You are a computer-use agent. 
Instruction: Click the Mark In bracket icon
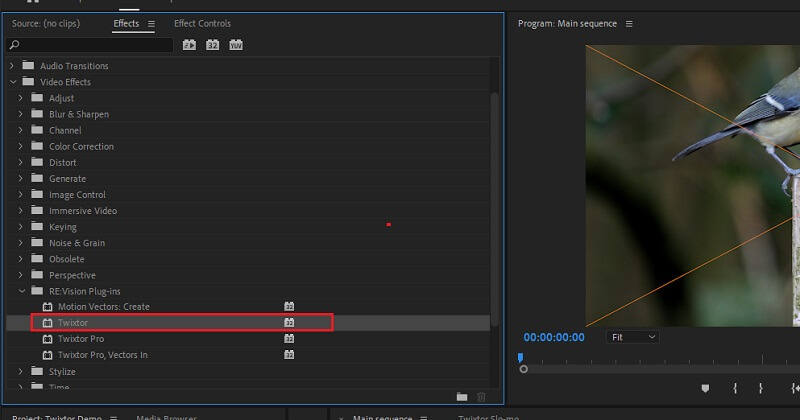(735, 388)
